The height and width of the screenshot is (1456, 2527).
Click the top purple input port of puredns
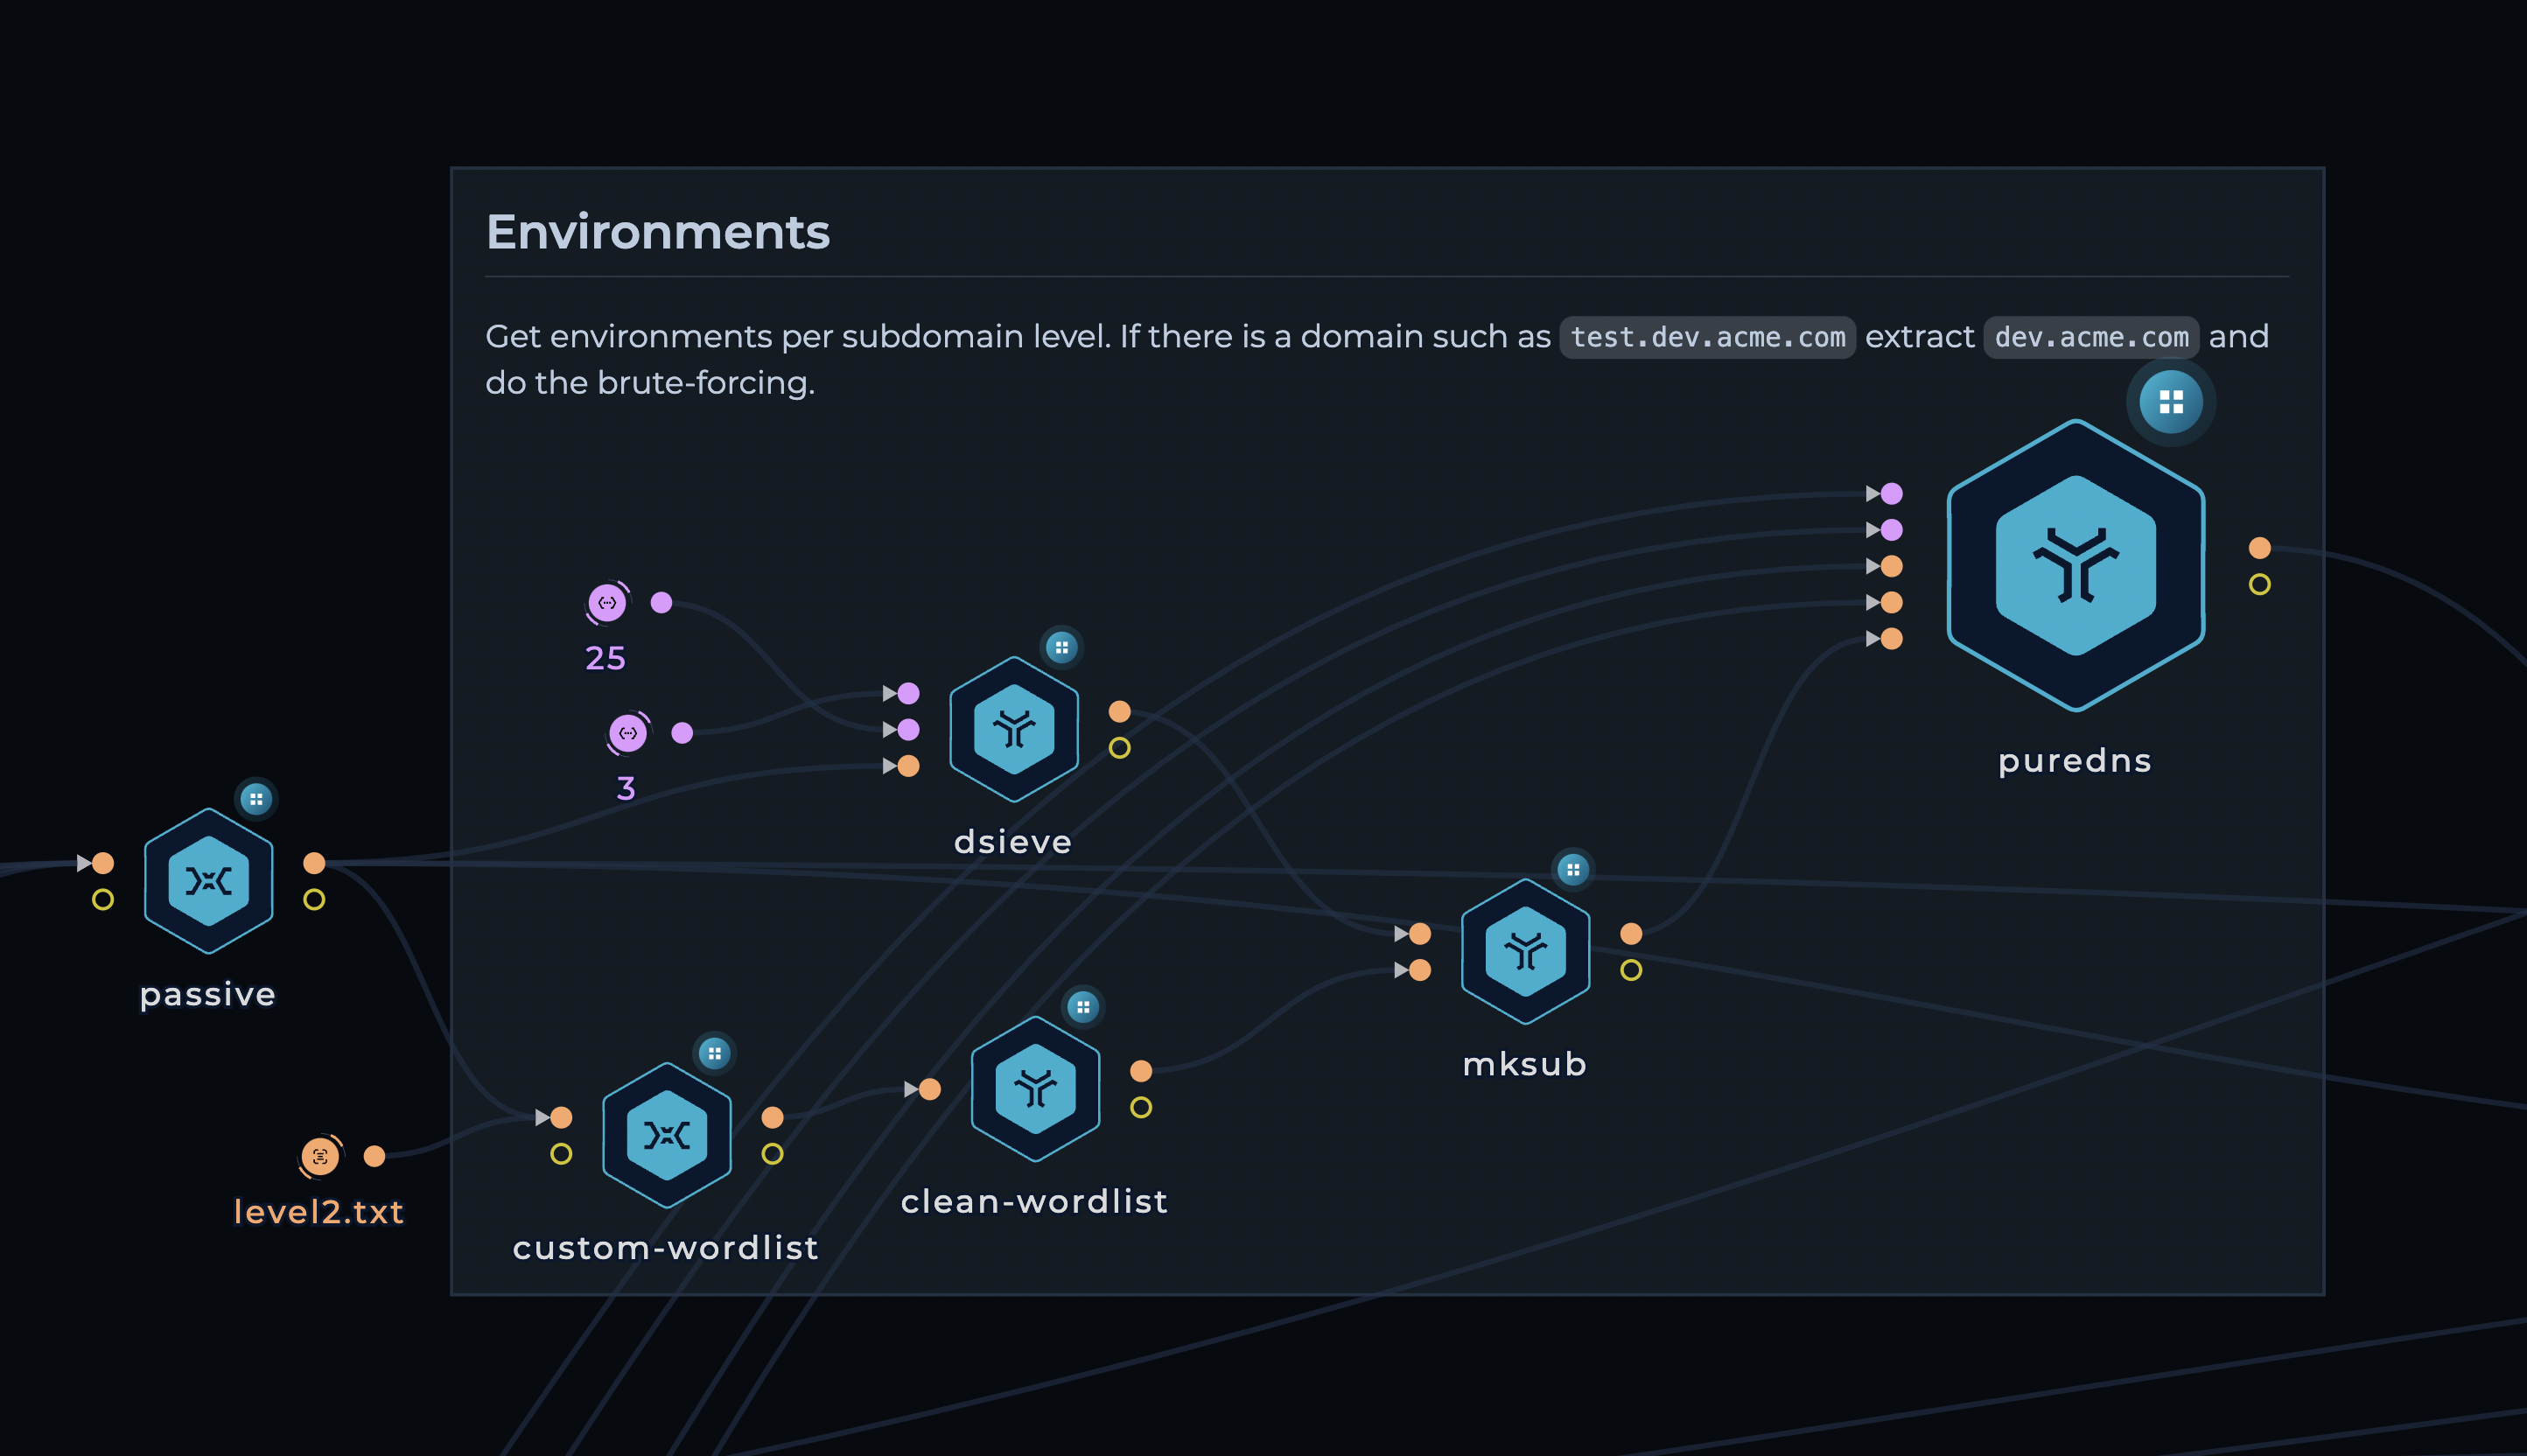(1891, 494)
